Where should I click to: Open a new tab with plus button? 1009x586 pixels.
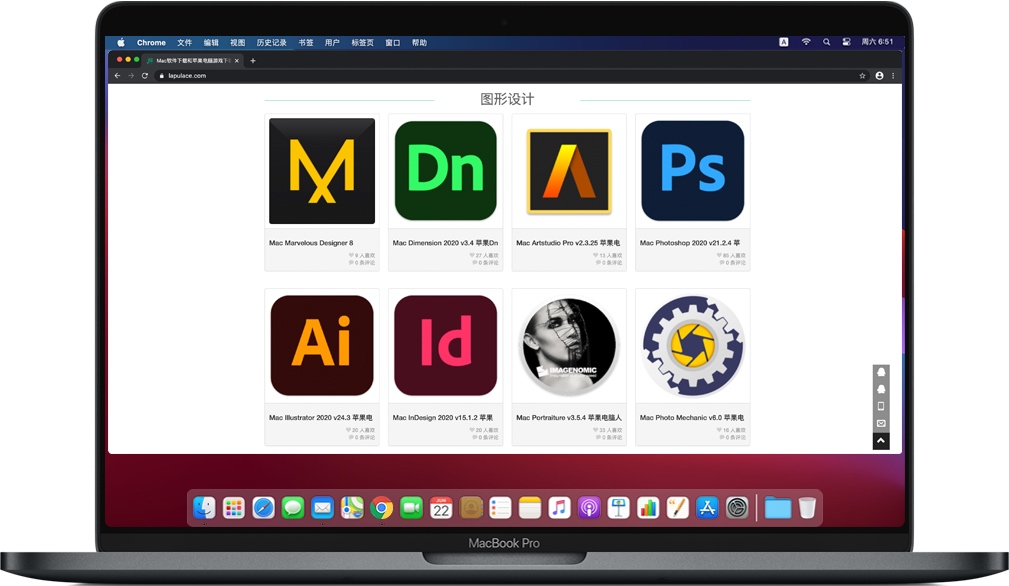[252, 60]
